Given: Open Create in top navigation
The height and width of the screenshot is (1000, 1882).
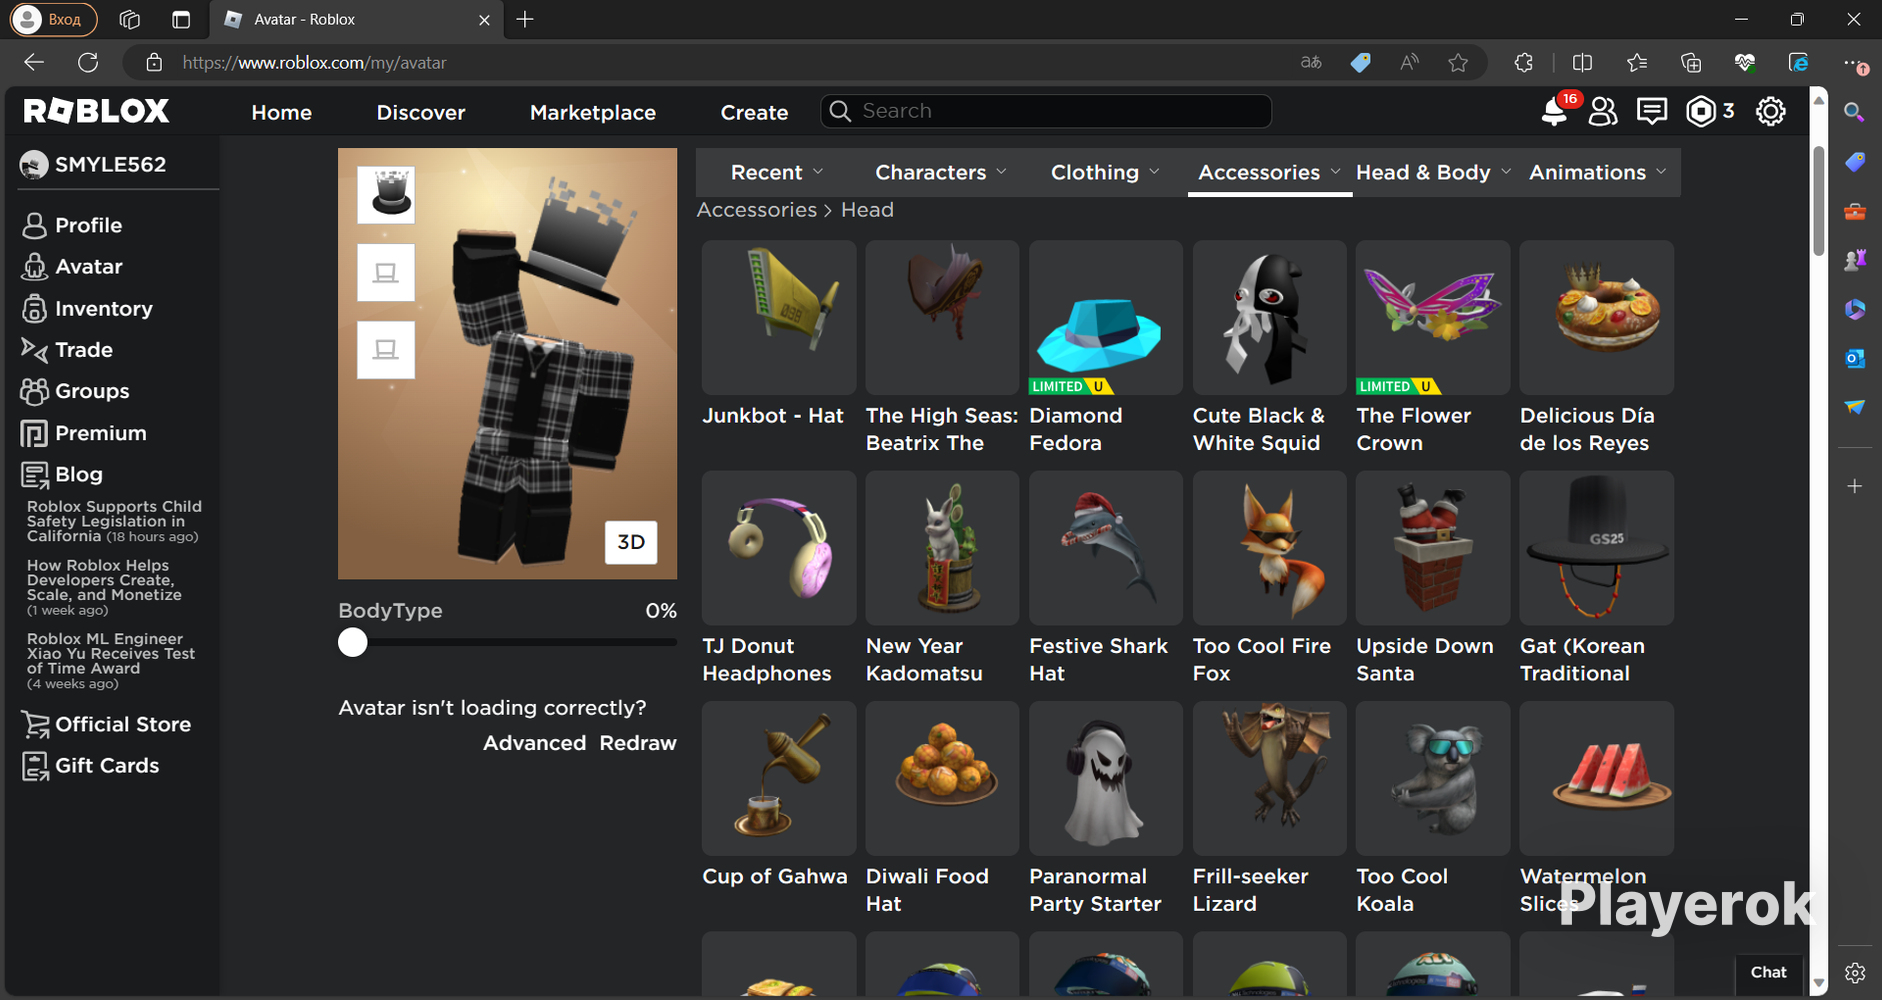Looking at the screenshot, I should click(x=754, y=112).
